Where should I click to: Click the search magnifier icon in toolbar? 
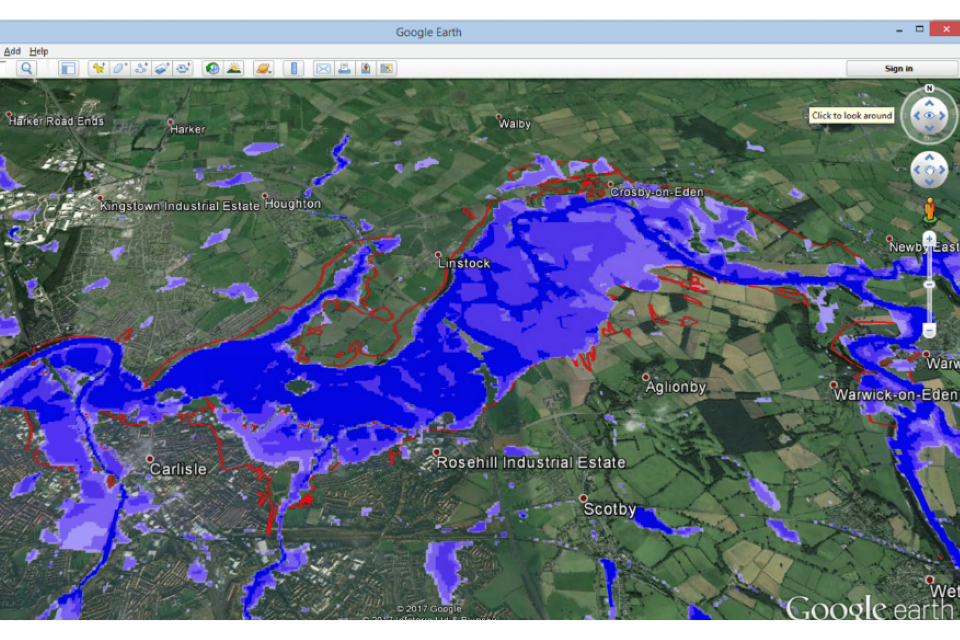tap(26, 68)
